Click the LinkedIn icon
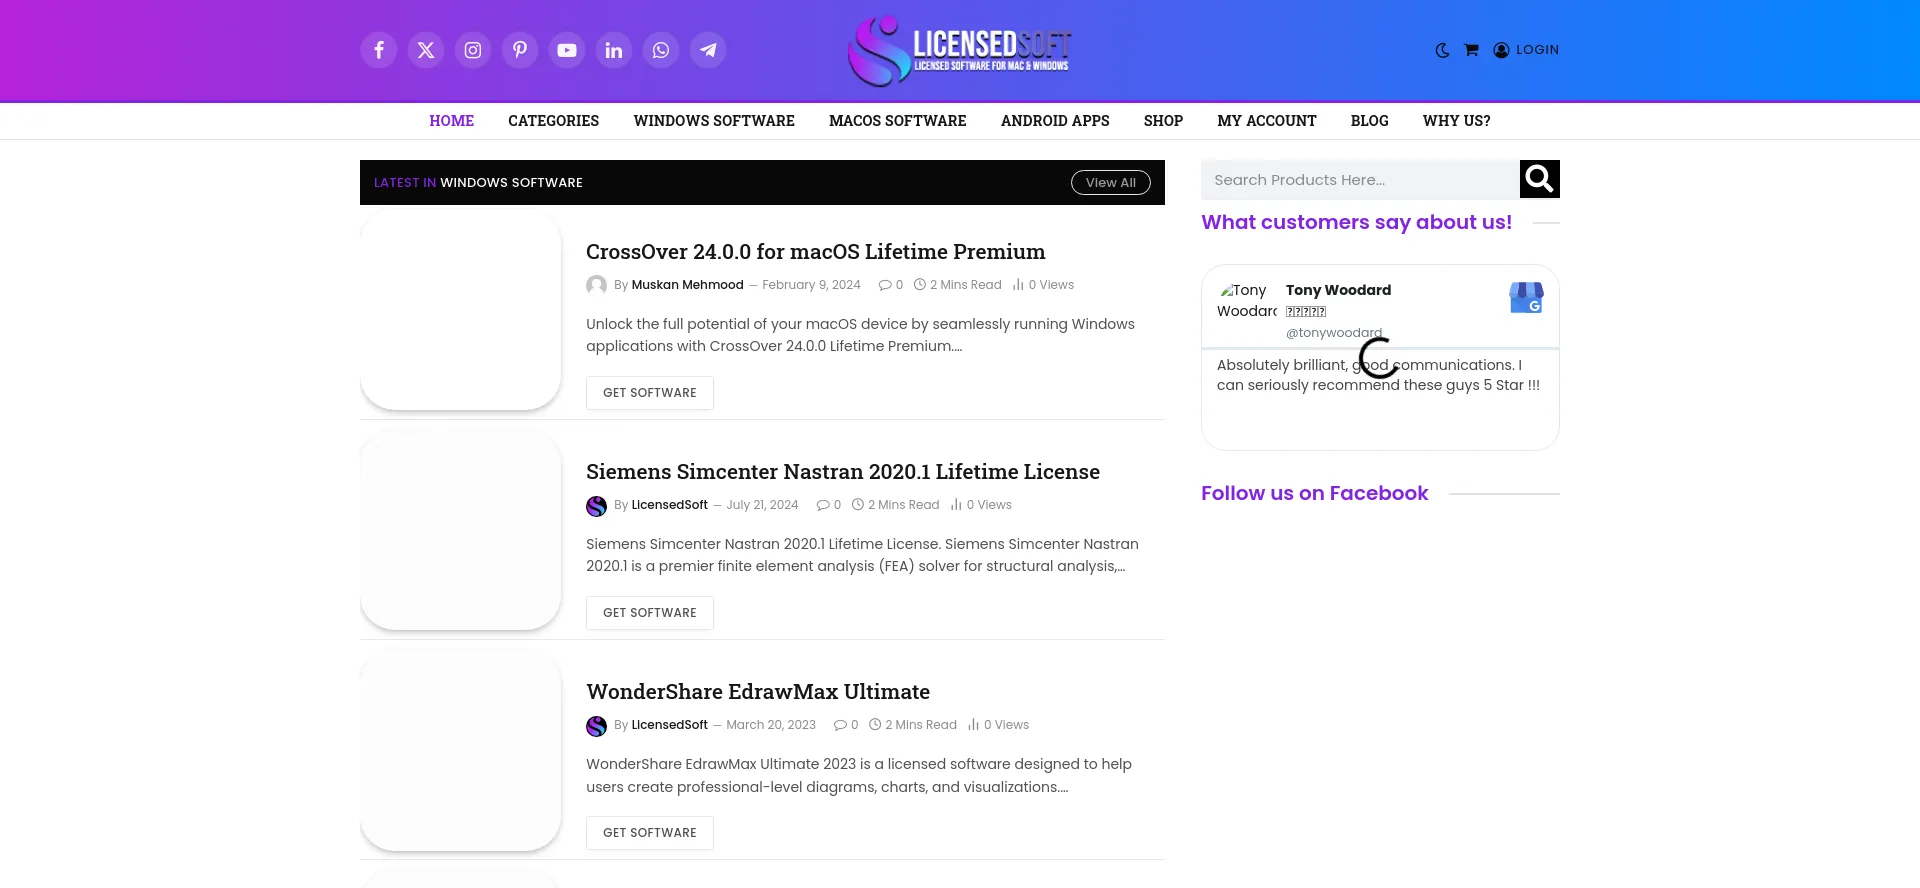 [614, 50]
